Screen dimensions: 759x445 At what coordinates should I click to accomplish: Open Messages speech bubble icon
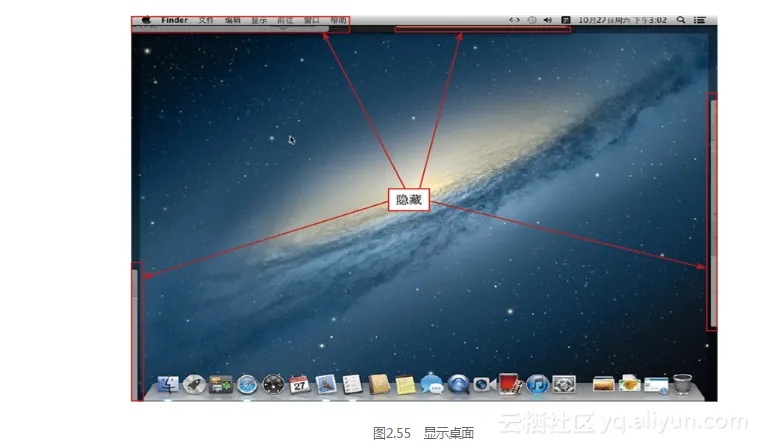point(432,384)
